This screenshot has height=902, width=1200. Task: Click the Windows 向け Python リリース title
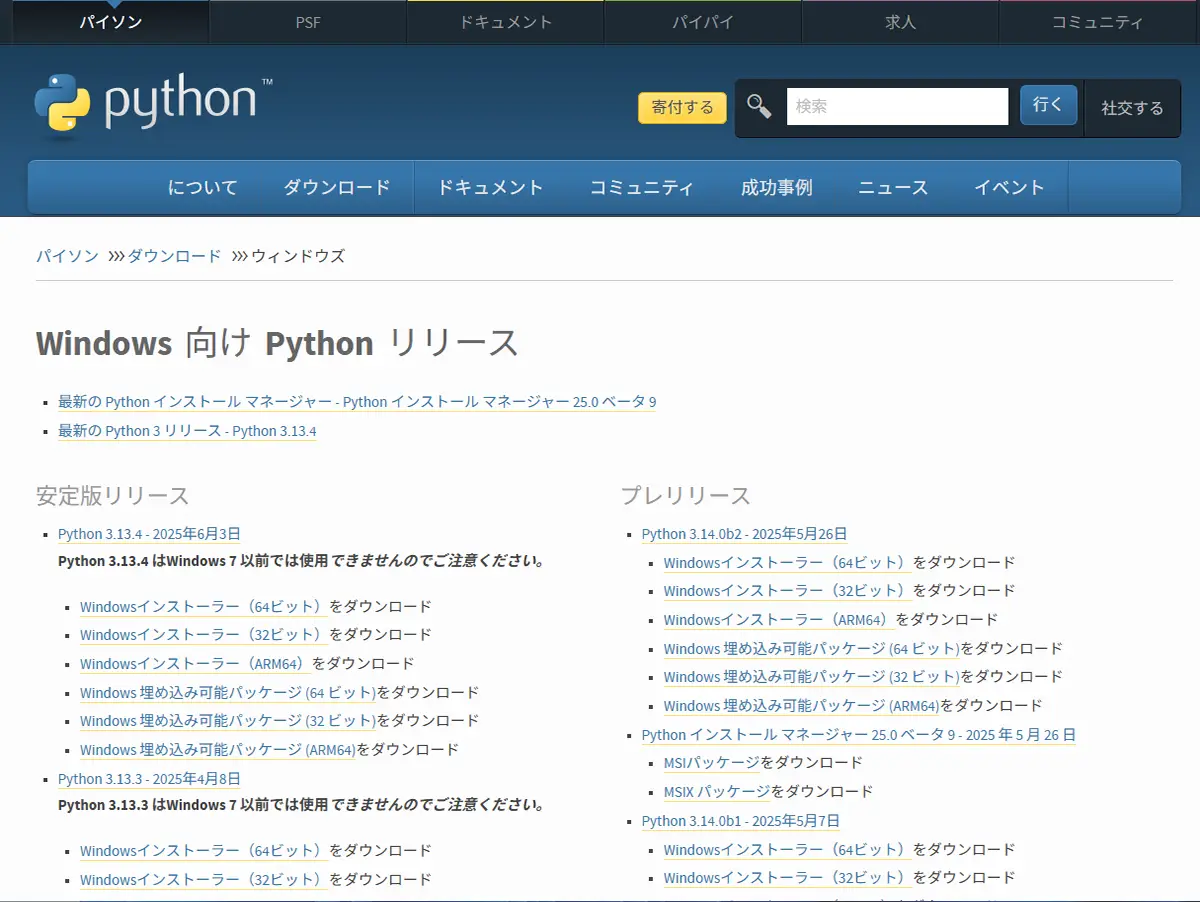pyautogui.click(x=278, y=343)
